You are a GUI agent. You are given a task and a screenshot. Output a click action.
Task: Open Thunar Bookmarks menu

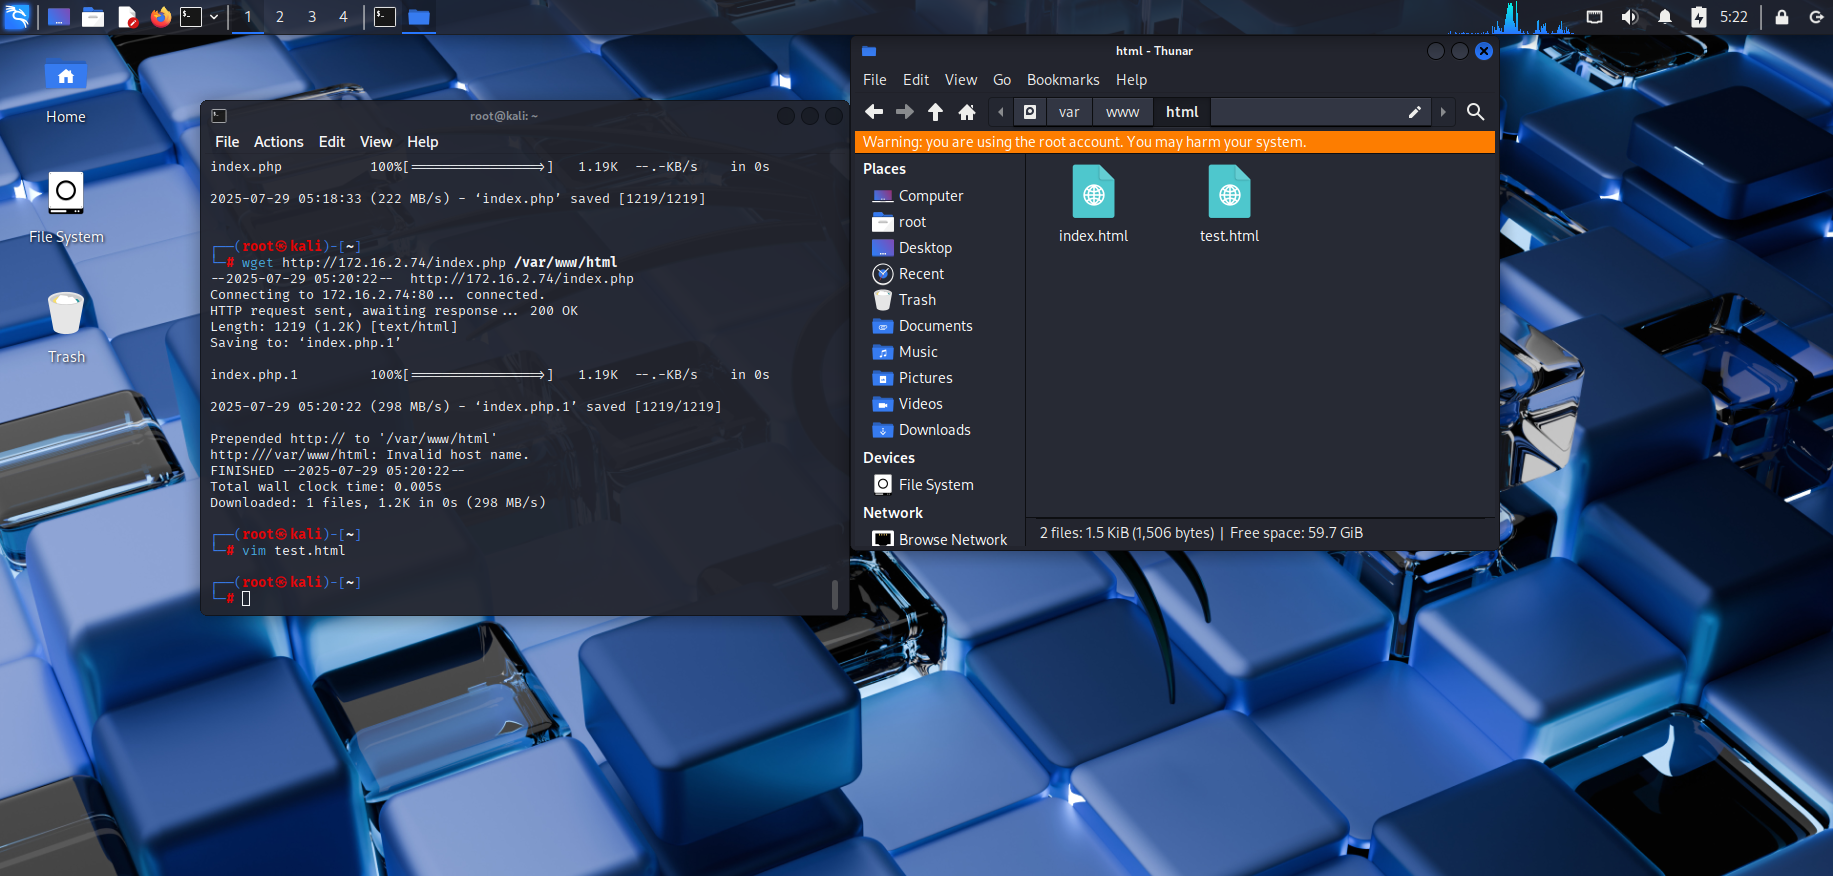[1063, 80]
